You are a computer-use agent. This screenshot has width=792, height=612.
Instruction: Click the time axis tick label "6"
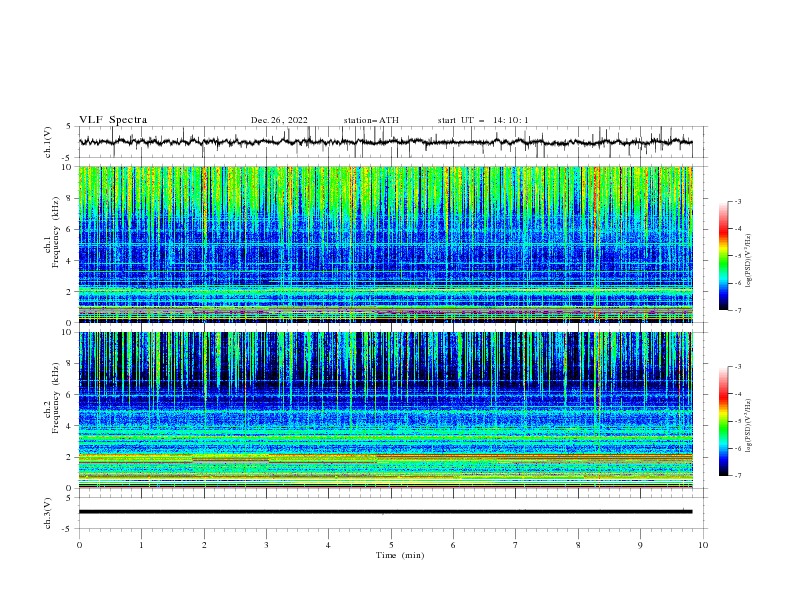click(x=453, y=545)
